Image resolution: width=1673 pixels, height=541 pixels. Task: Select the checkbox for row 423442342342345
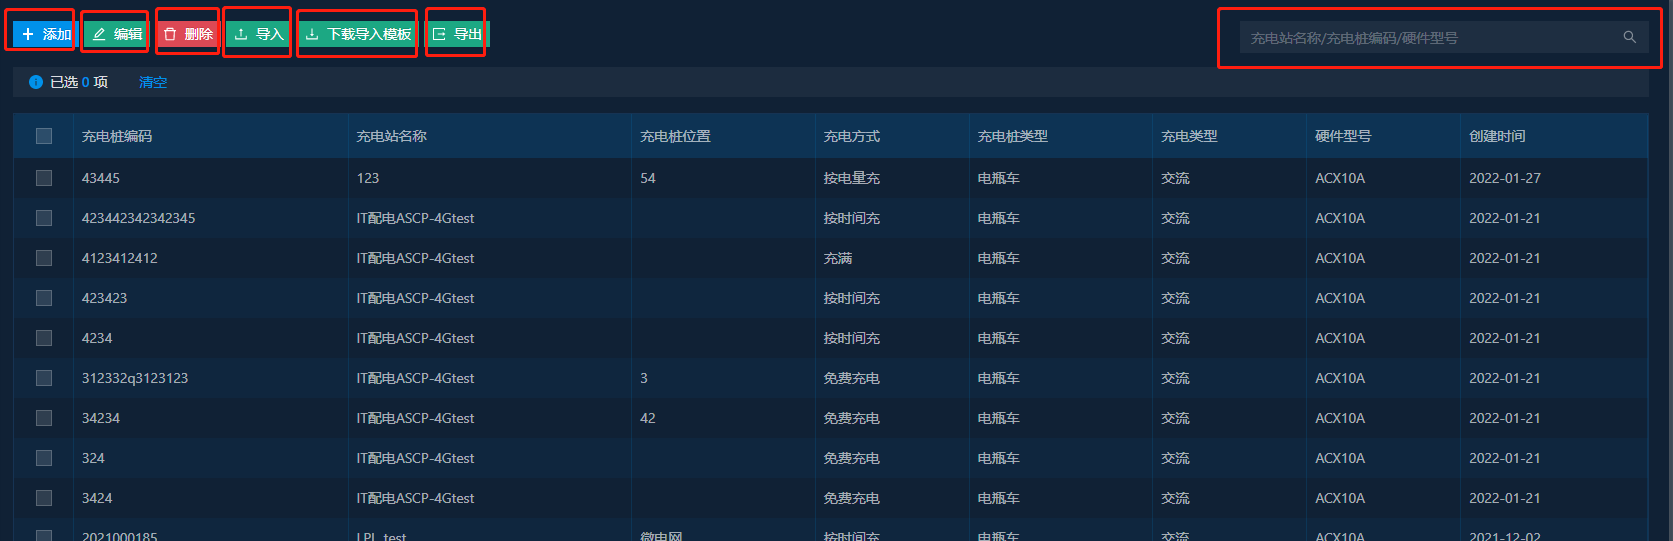tap(44, 218)
